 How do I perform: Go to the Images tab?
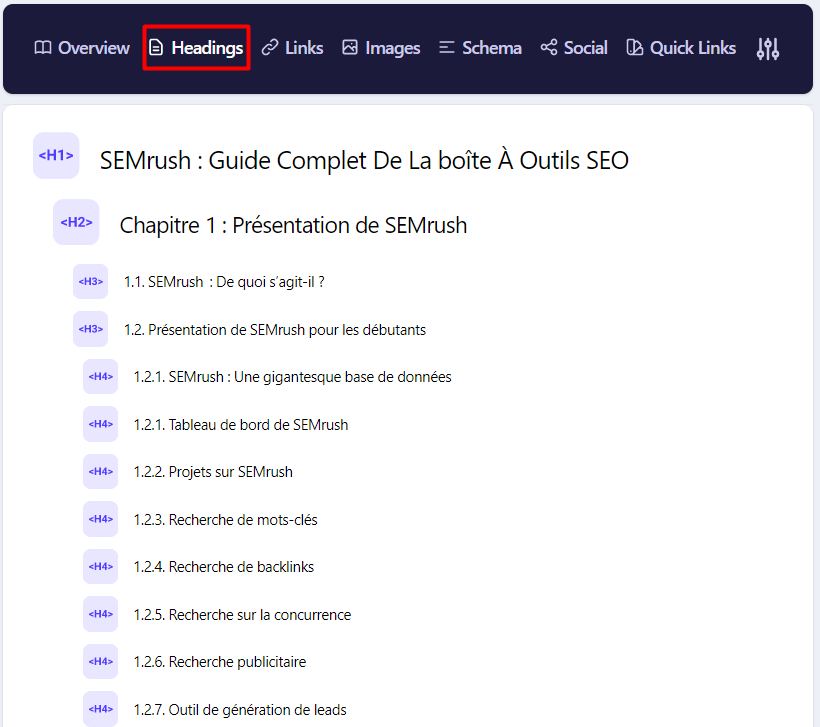(x=381, y=48)
